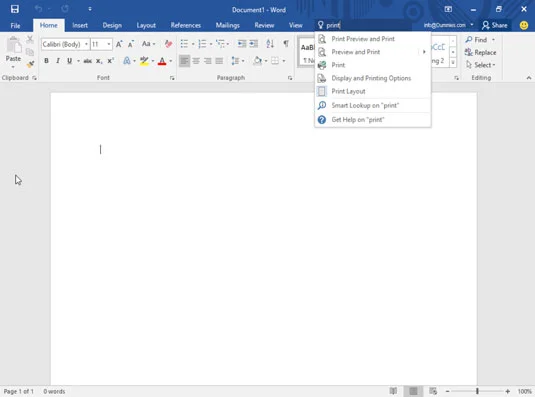Open the Borders dropdown arrow
Viewport: 535px width, 397px height.
[x=284, y=61]
